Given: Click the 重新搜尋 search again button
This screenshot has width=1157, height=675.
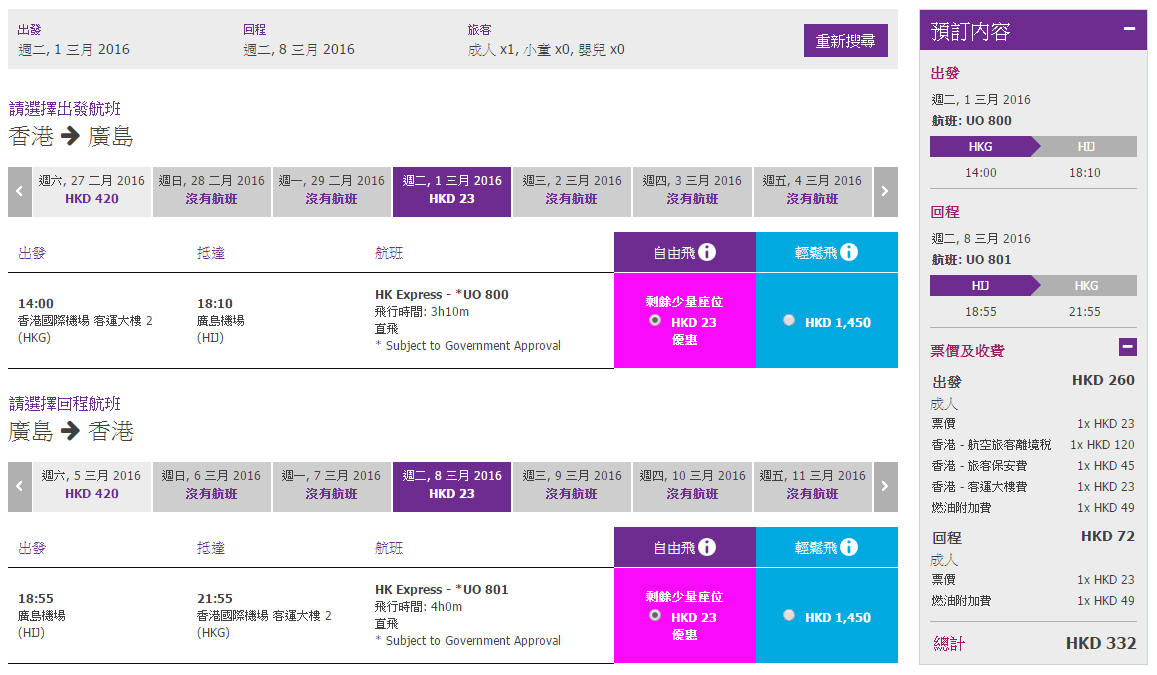Looking at the screenshot, I should (845, 41).
